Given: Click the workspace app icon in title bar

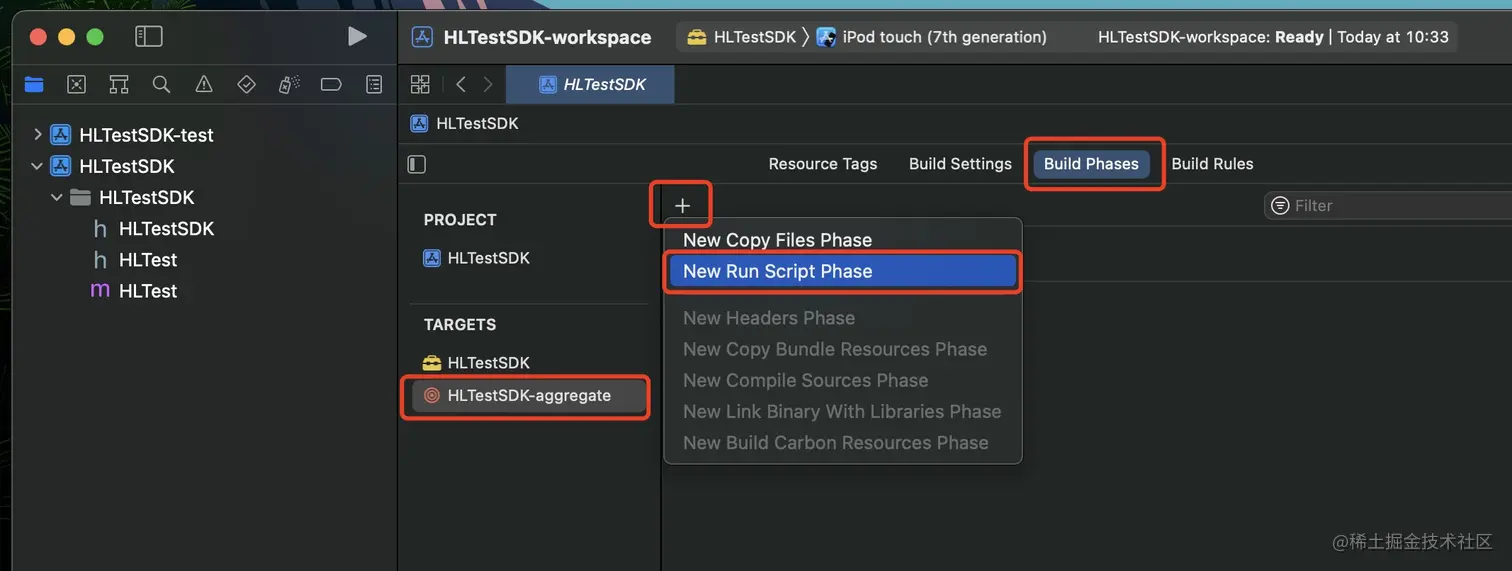Looking at the screenshot, I should (423, 37).
